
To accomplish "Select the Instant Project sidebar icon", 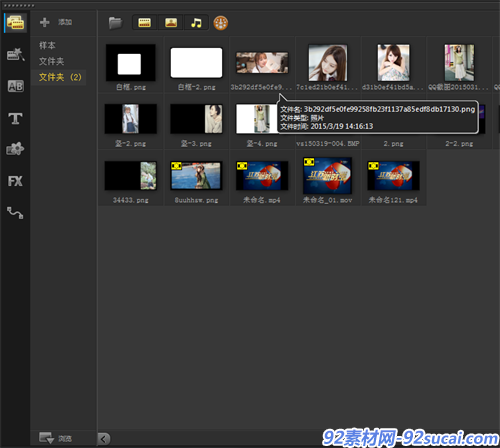I will 15,54.
